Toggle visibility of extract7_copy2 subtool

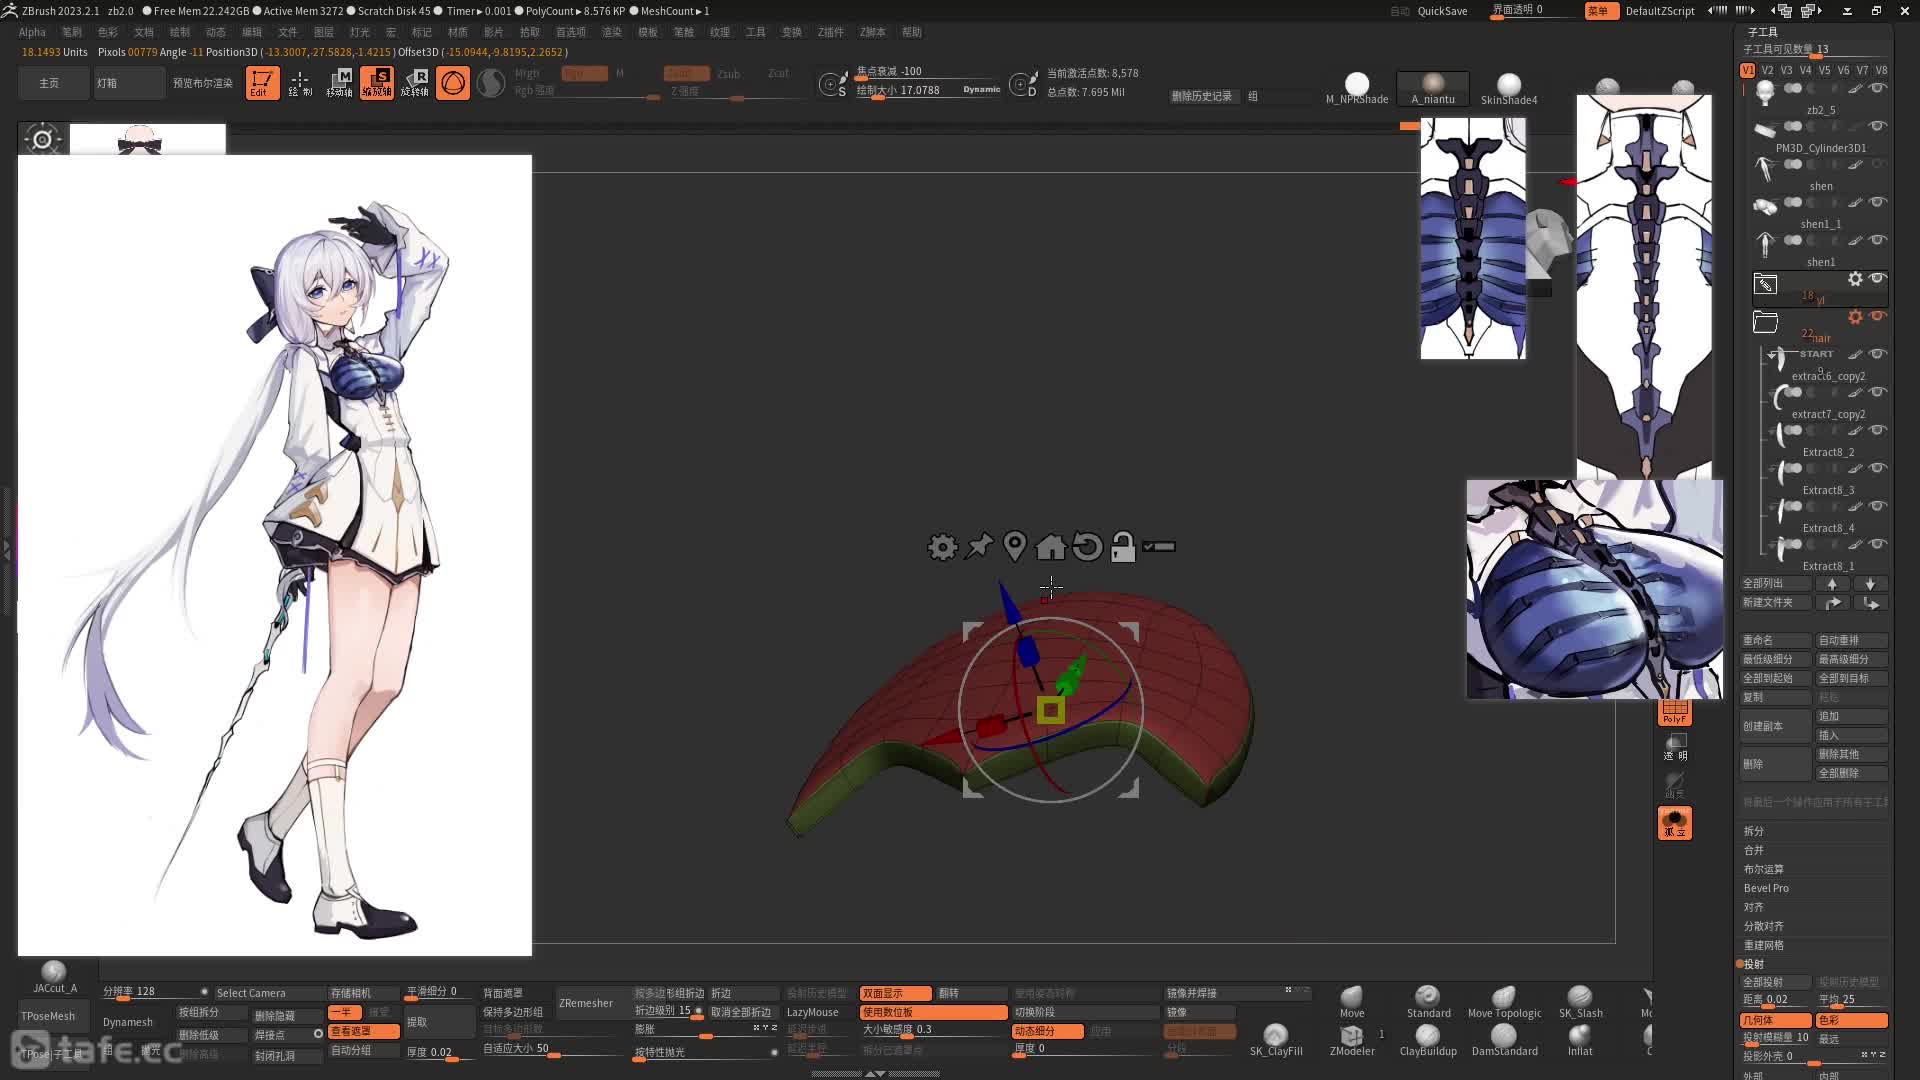click(x=1878, y=392)
